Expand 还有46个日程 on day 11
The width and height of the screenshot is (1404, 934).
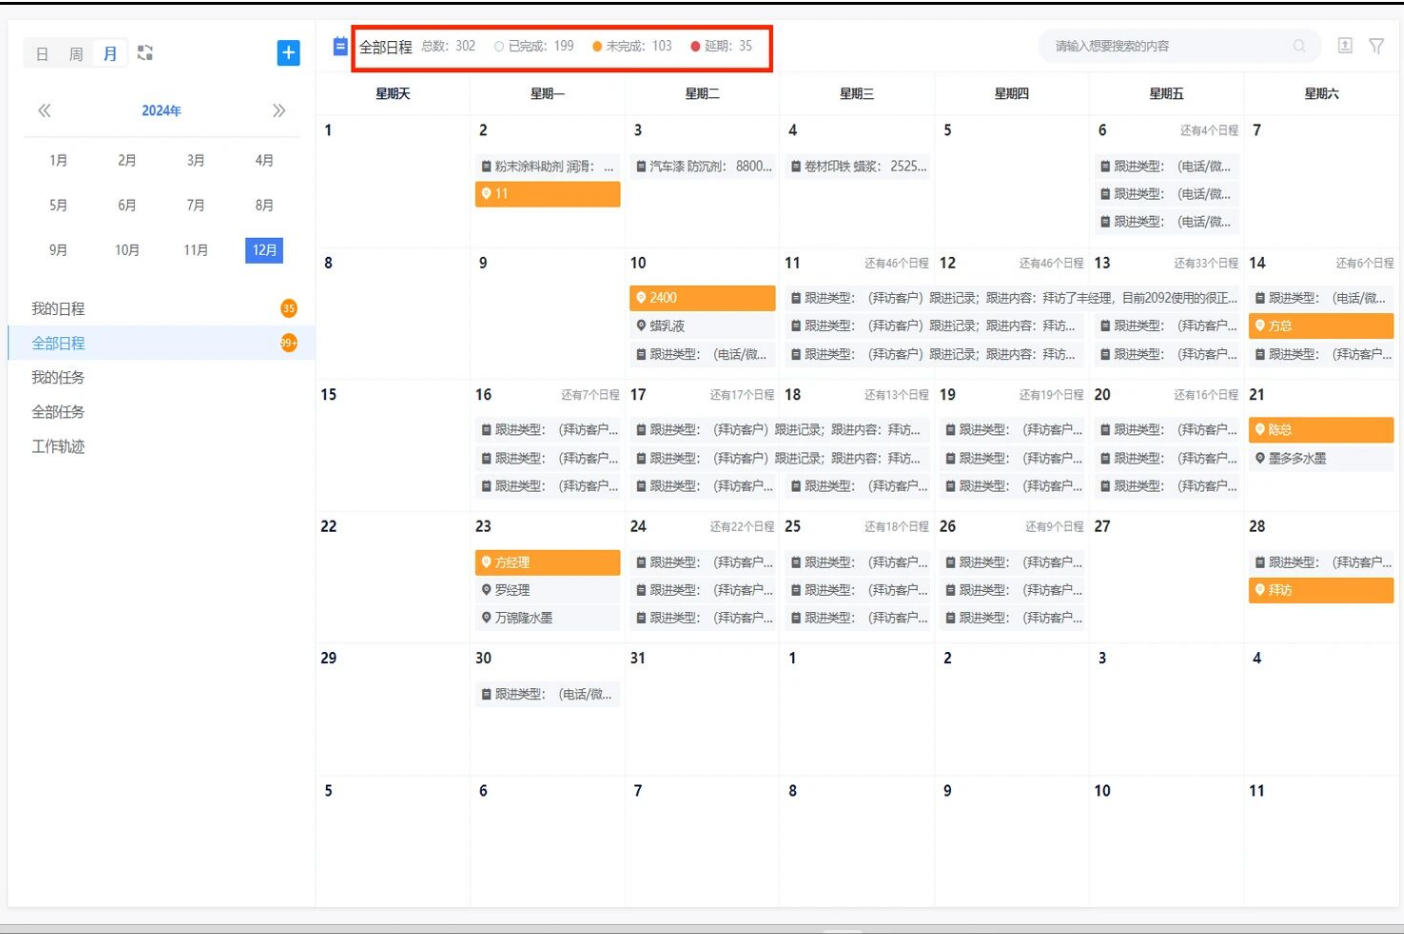pyautogui.click(x=896, y=263)
